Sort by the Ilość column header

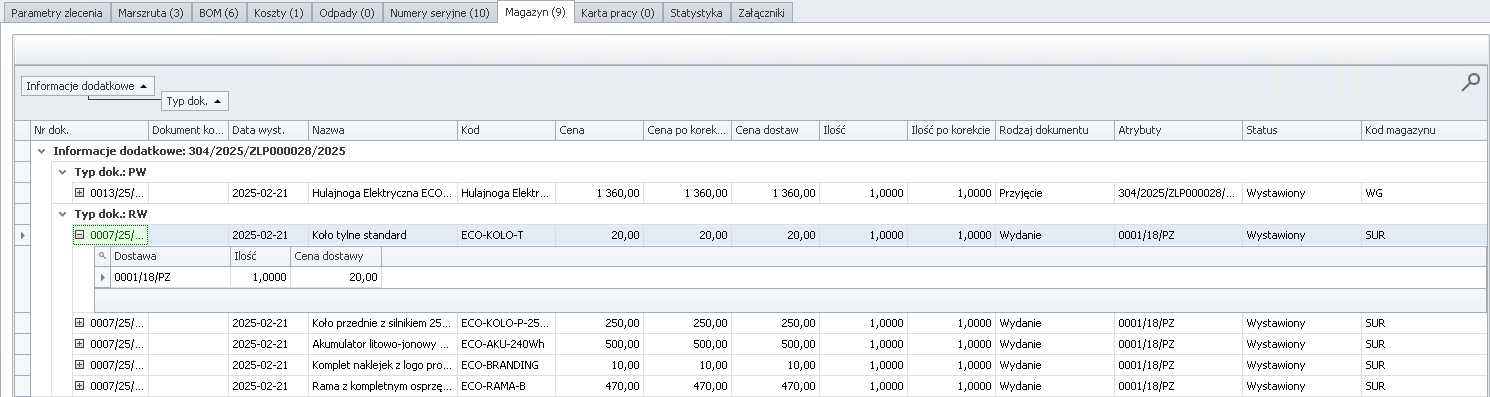[863, 130]
